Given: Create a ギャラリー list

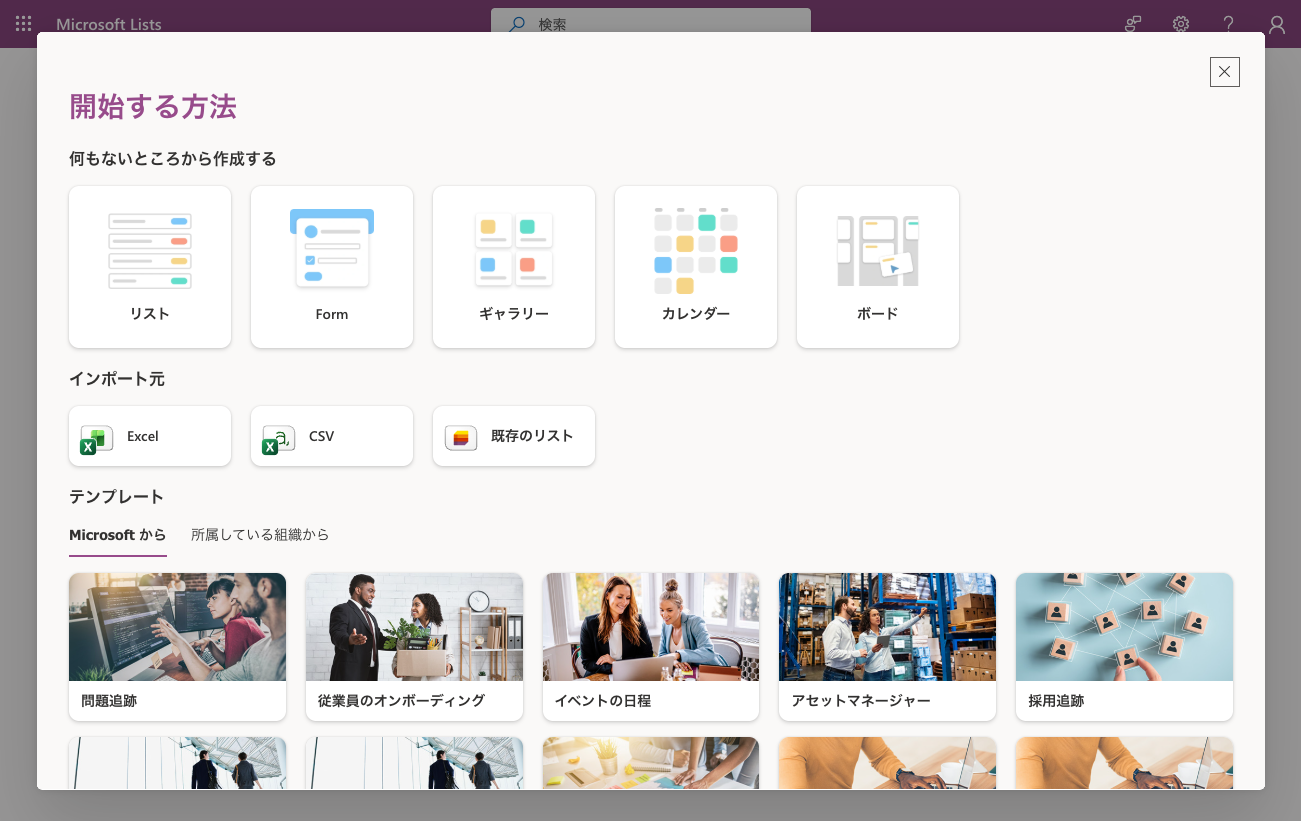Looking at the screenshot, I should (x=514, y=267).
